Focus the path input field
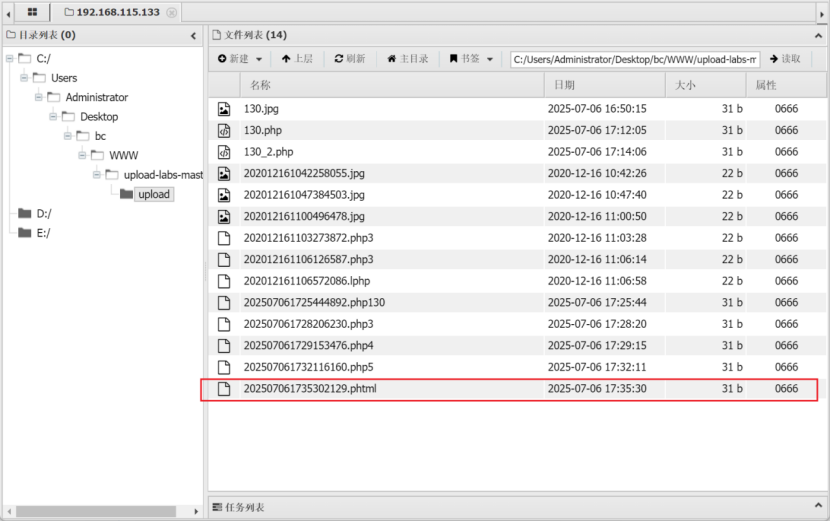 635,59
